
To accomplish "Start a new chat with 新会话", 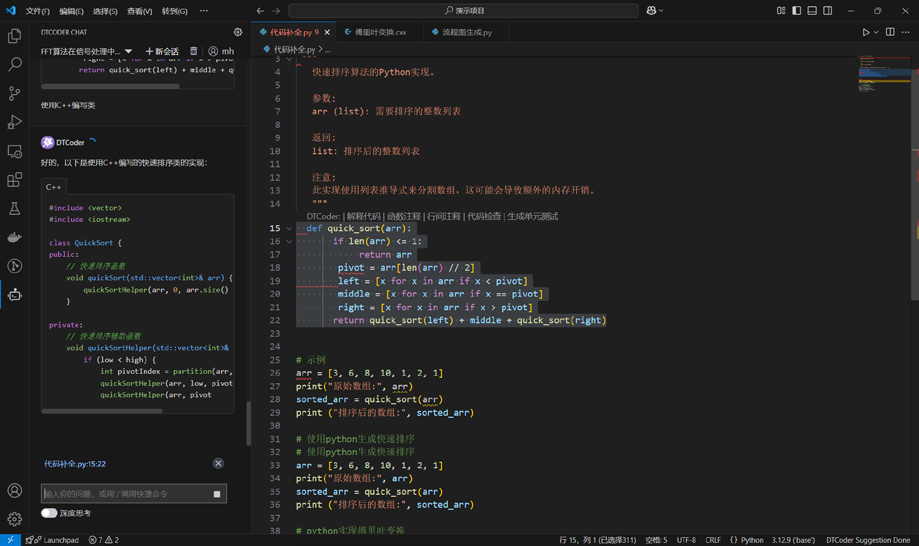I will pos(162,51).
